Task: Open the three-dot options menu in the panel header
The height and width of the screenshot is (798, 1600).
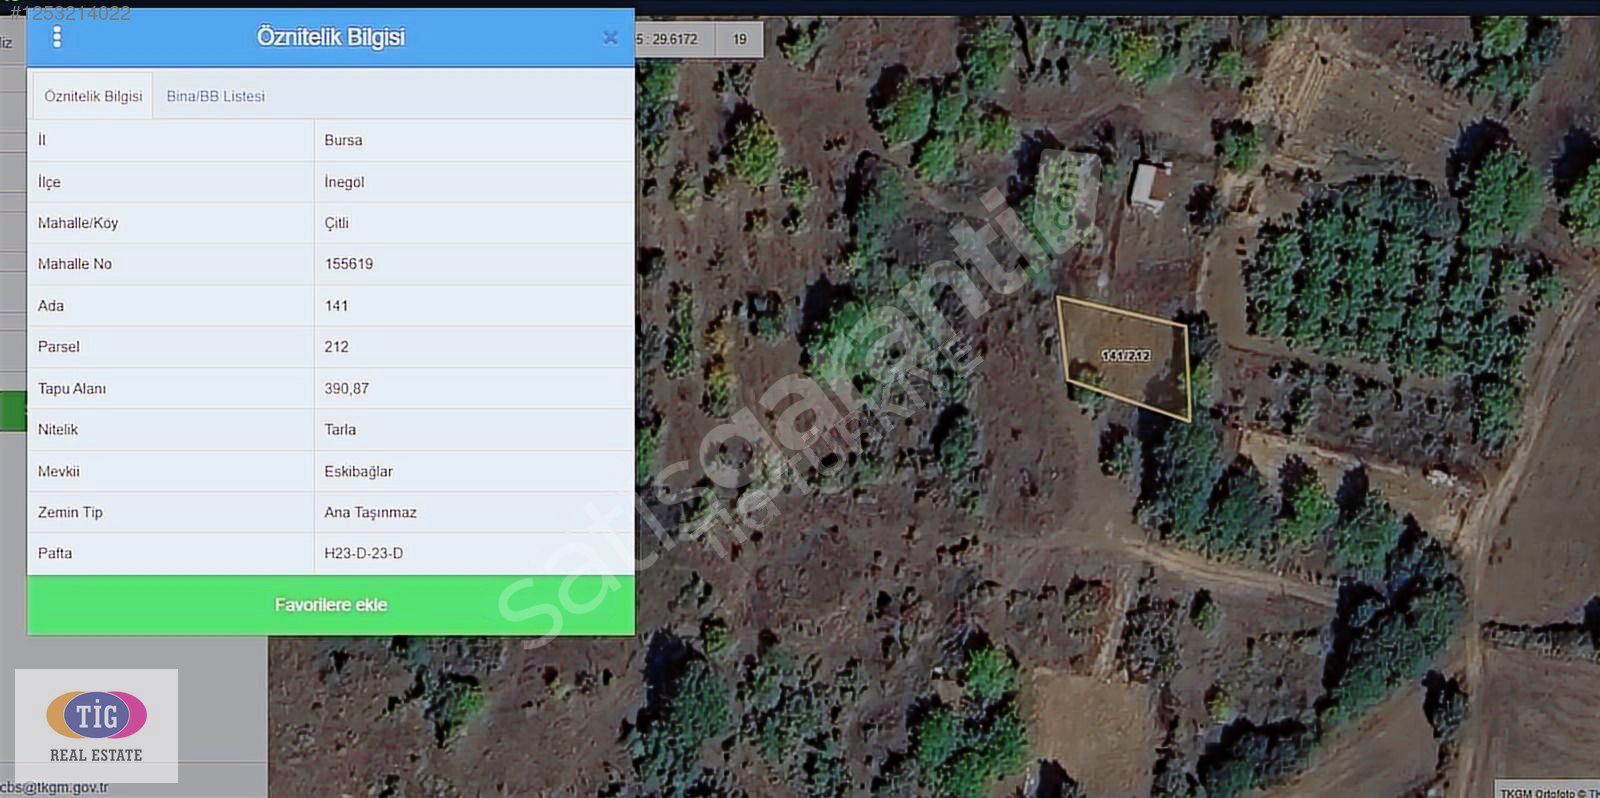Action: click(x=57, y=37)
